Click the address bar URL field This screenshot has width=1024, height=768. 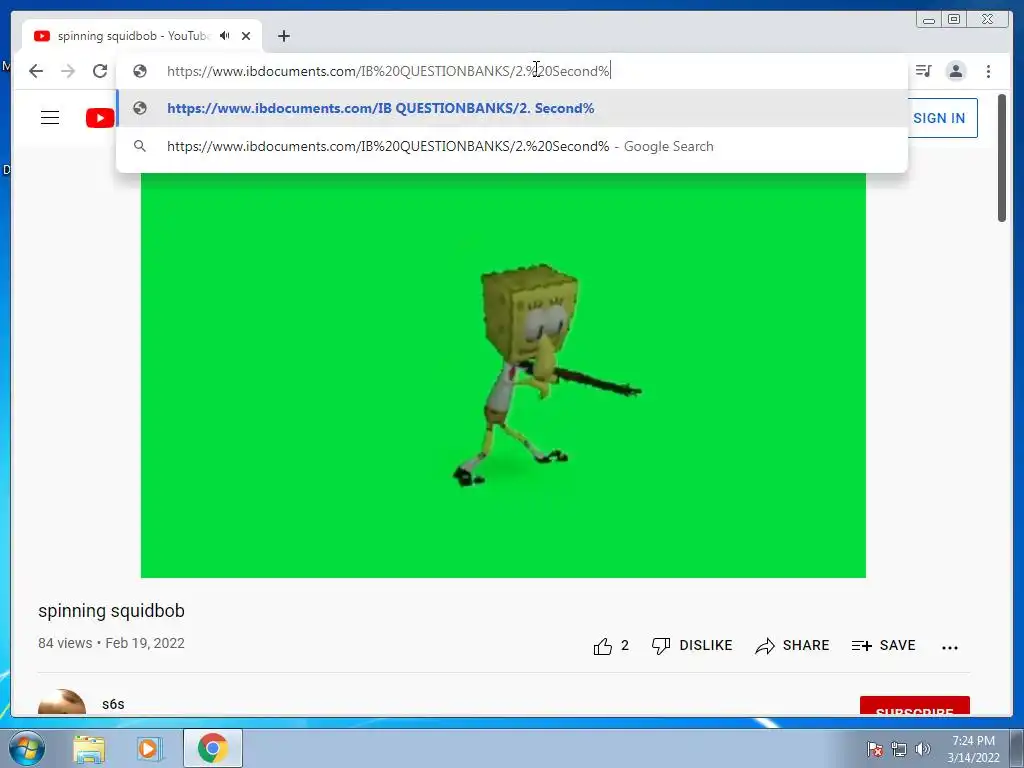(512, 71)
